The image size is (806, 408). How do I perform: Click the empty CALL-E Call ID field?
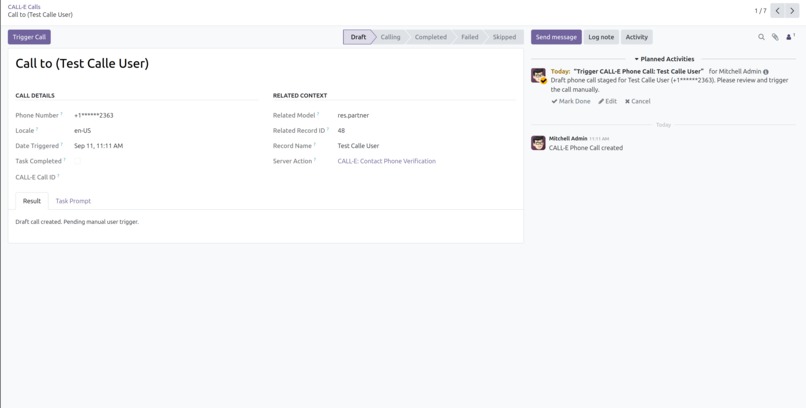point(164,177)
